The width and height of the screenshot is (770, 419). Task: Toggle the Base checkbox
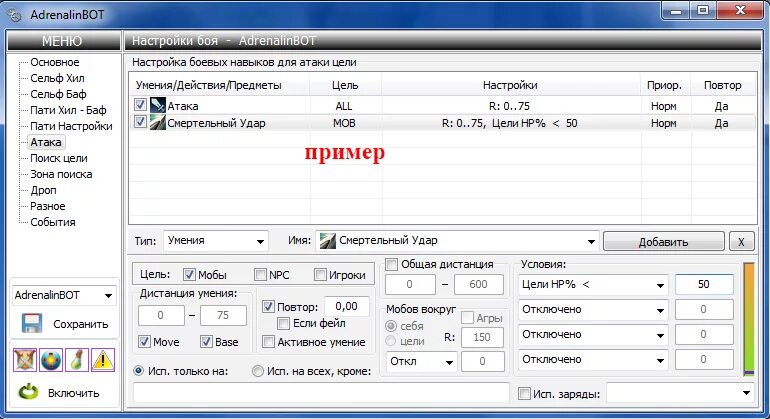click(206, 342)
